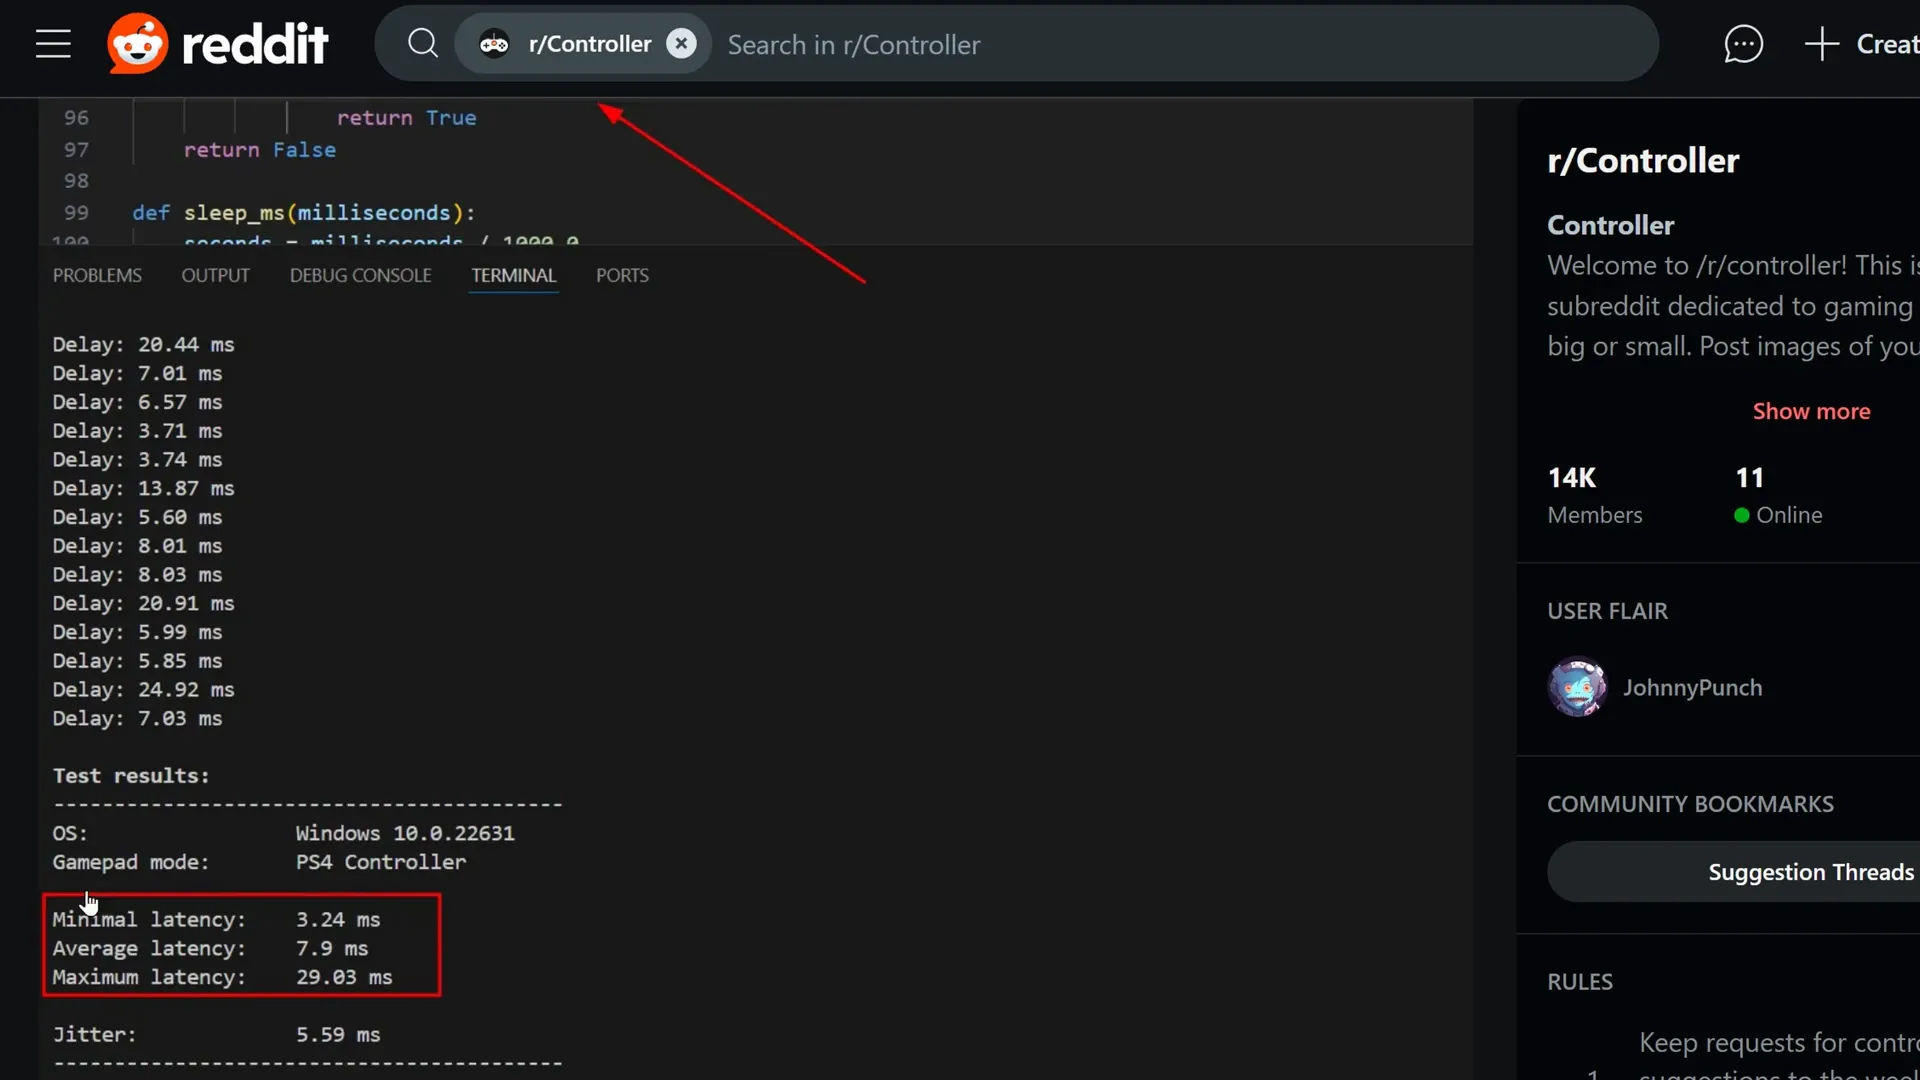The height and width of the screenshot is (1080, 1920).
Task: Open the chat messages icon
Action: [x=1743, y=44]
